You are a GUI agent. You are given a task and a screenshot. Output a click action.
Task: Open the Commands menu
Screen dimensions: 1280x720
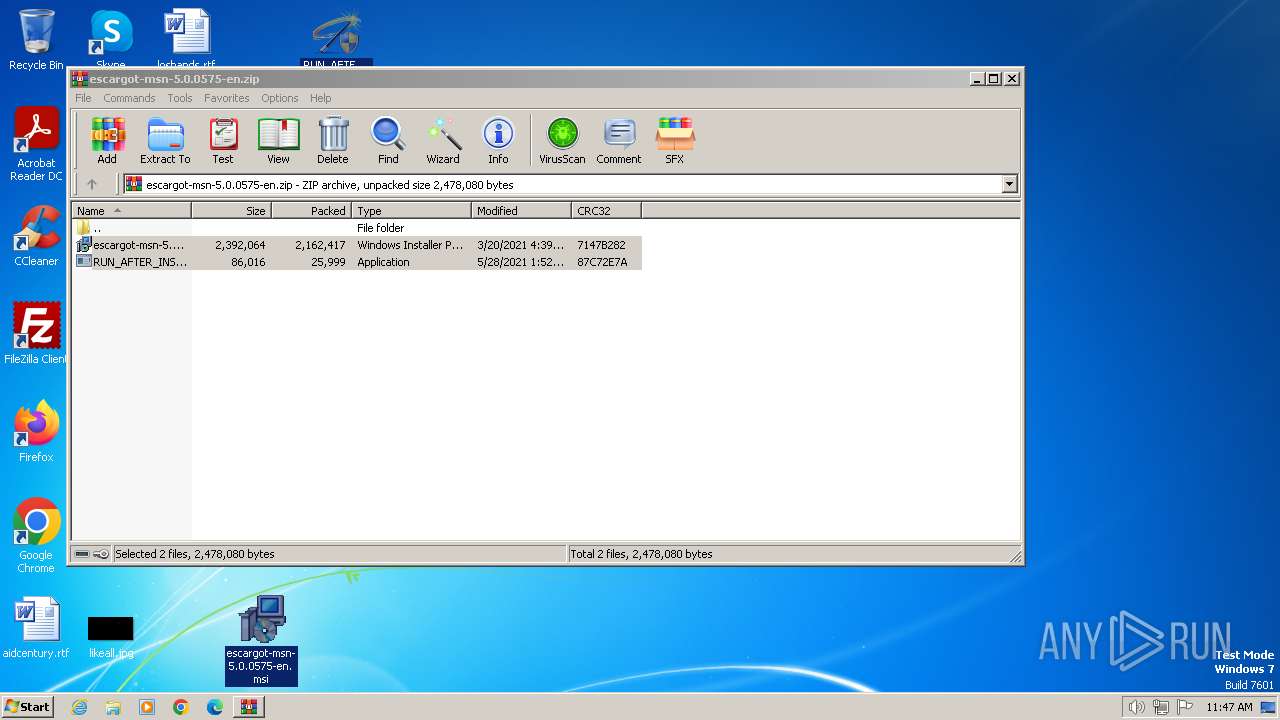[x=129, y=98]
